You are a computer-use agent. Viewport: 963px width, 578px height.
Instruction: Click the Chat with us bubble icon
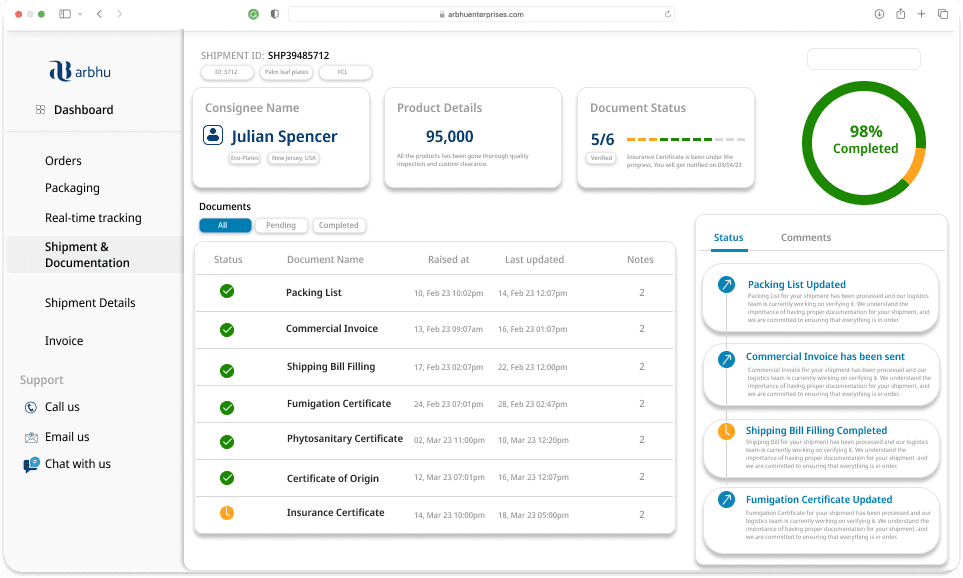click(31, 464)
